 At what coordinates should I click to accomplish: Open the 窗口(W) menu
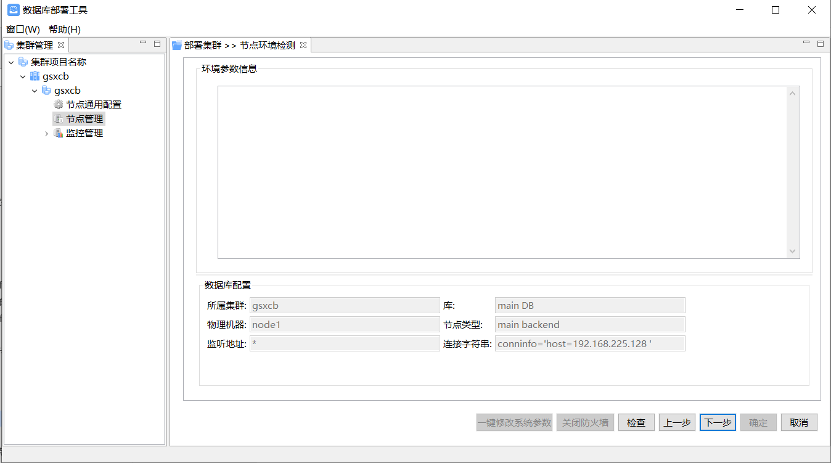click(x=23, y=29)
